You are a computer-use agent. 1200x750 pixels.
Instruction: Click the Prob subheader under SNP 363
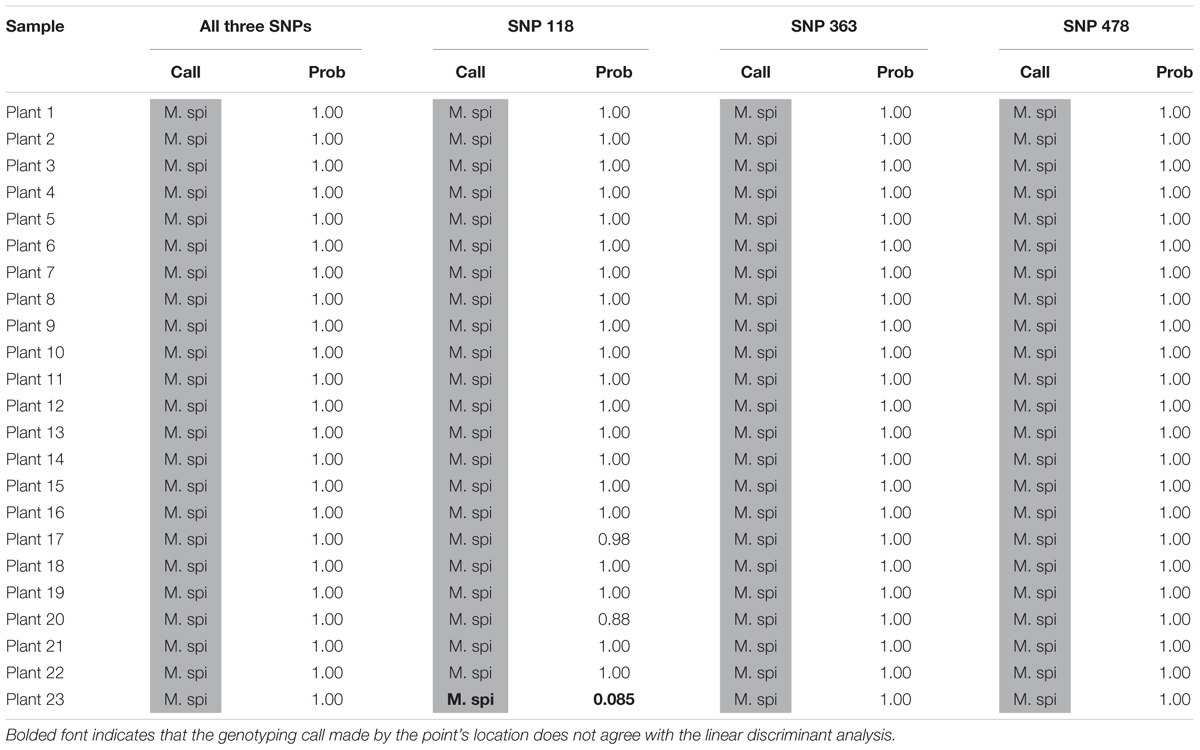(895, 72)
